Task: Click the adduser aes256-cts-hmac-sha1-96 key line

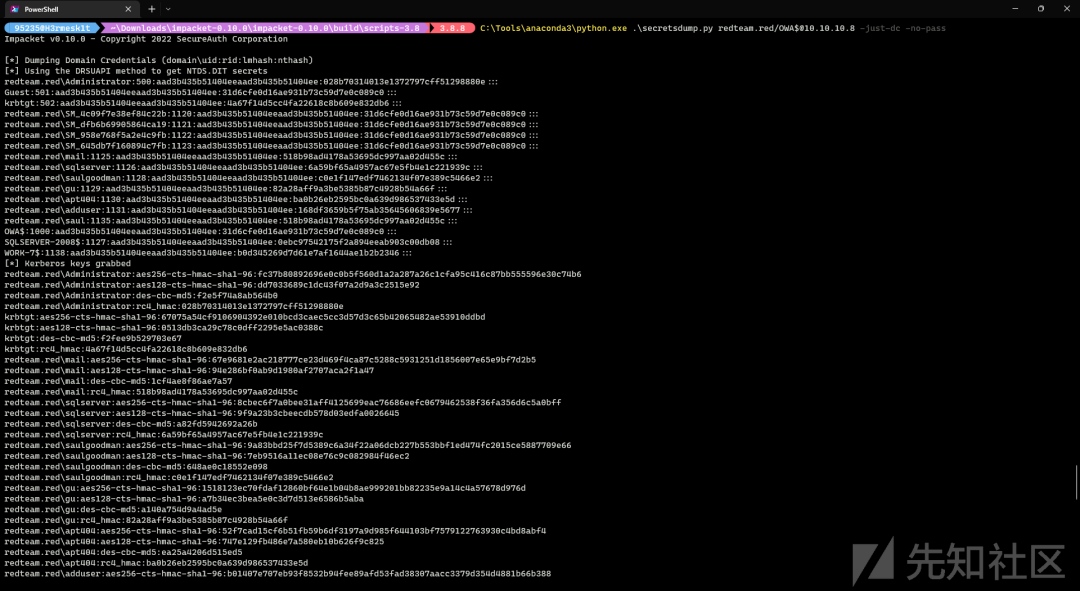Action: 278,574
